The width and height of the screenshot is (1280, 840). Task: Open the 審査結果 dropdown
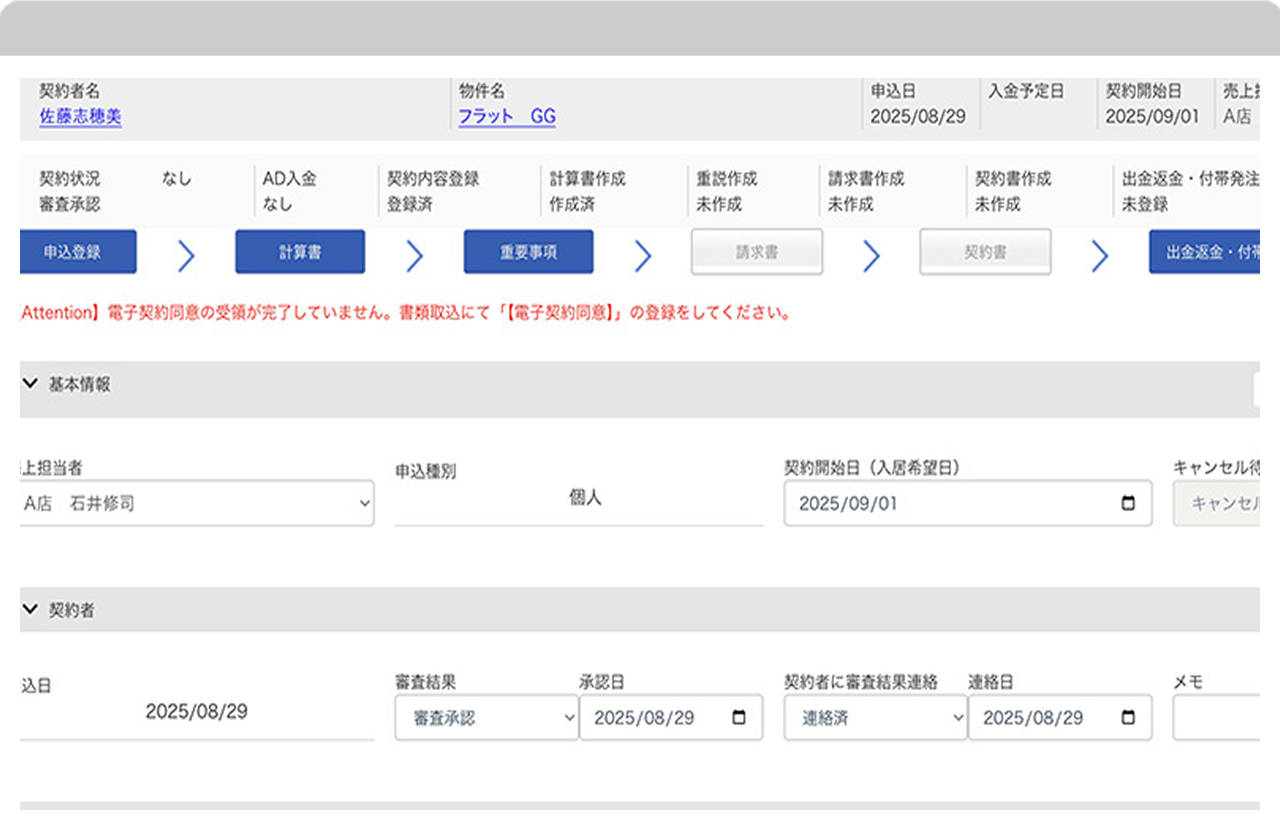tap(486, 718)
